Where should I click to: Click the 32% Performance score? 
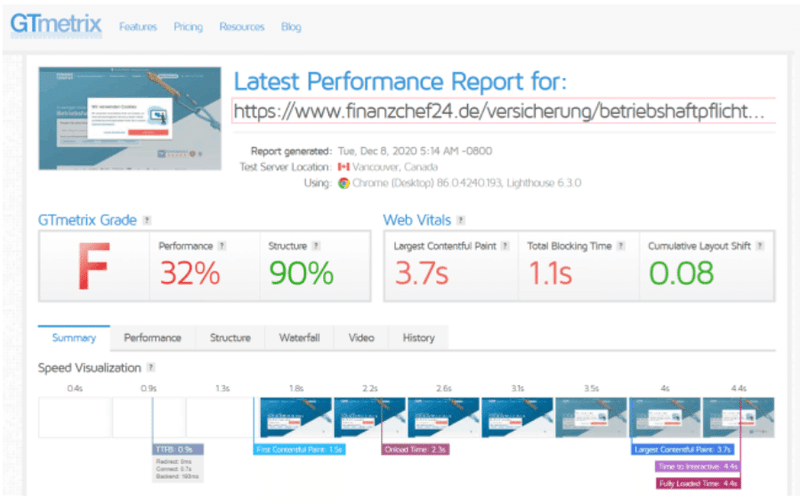190,273
